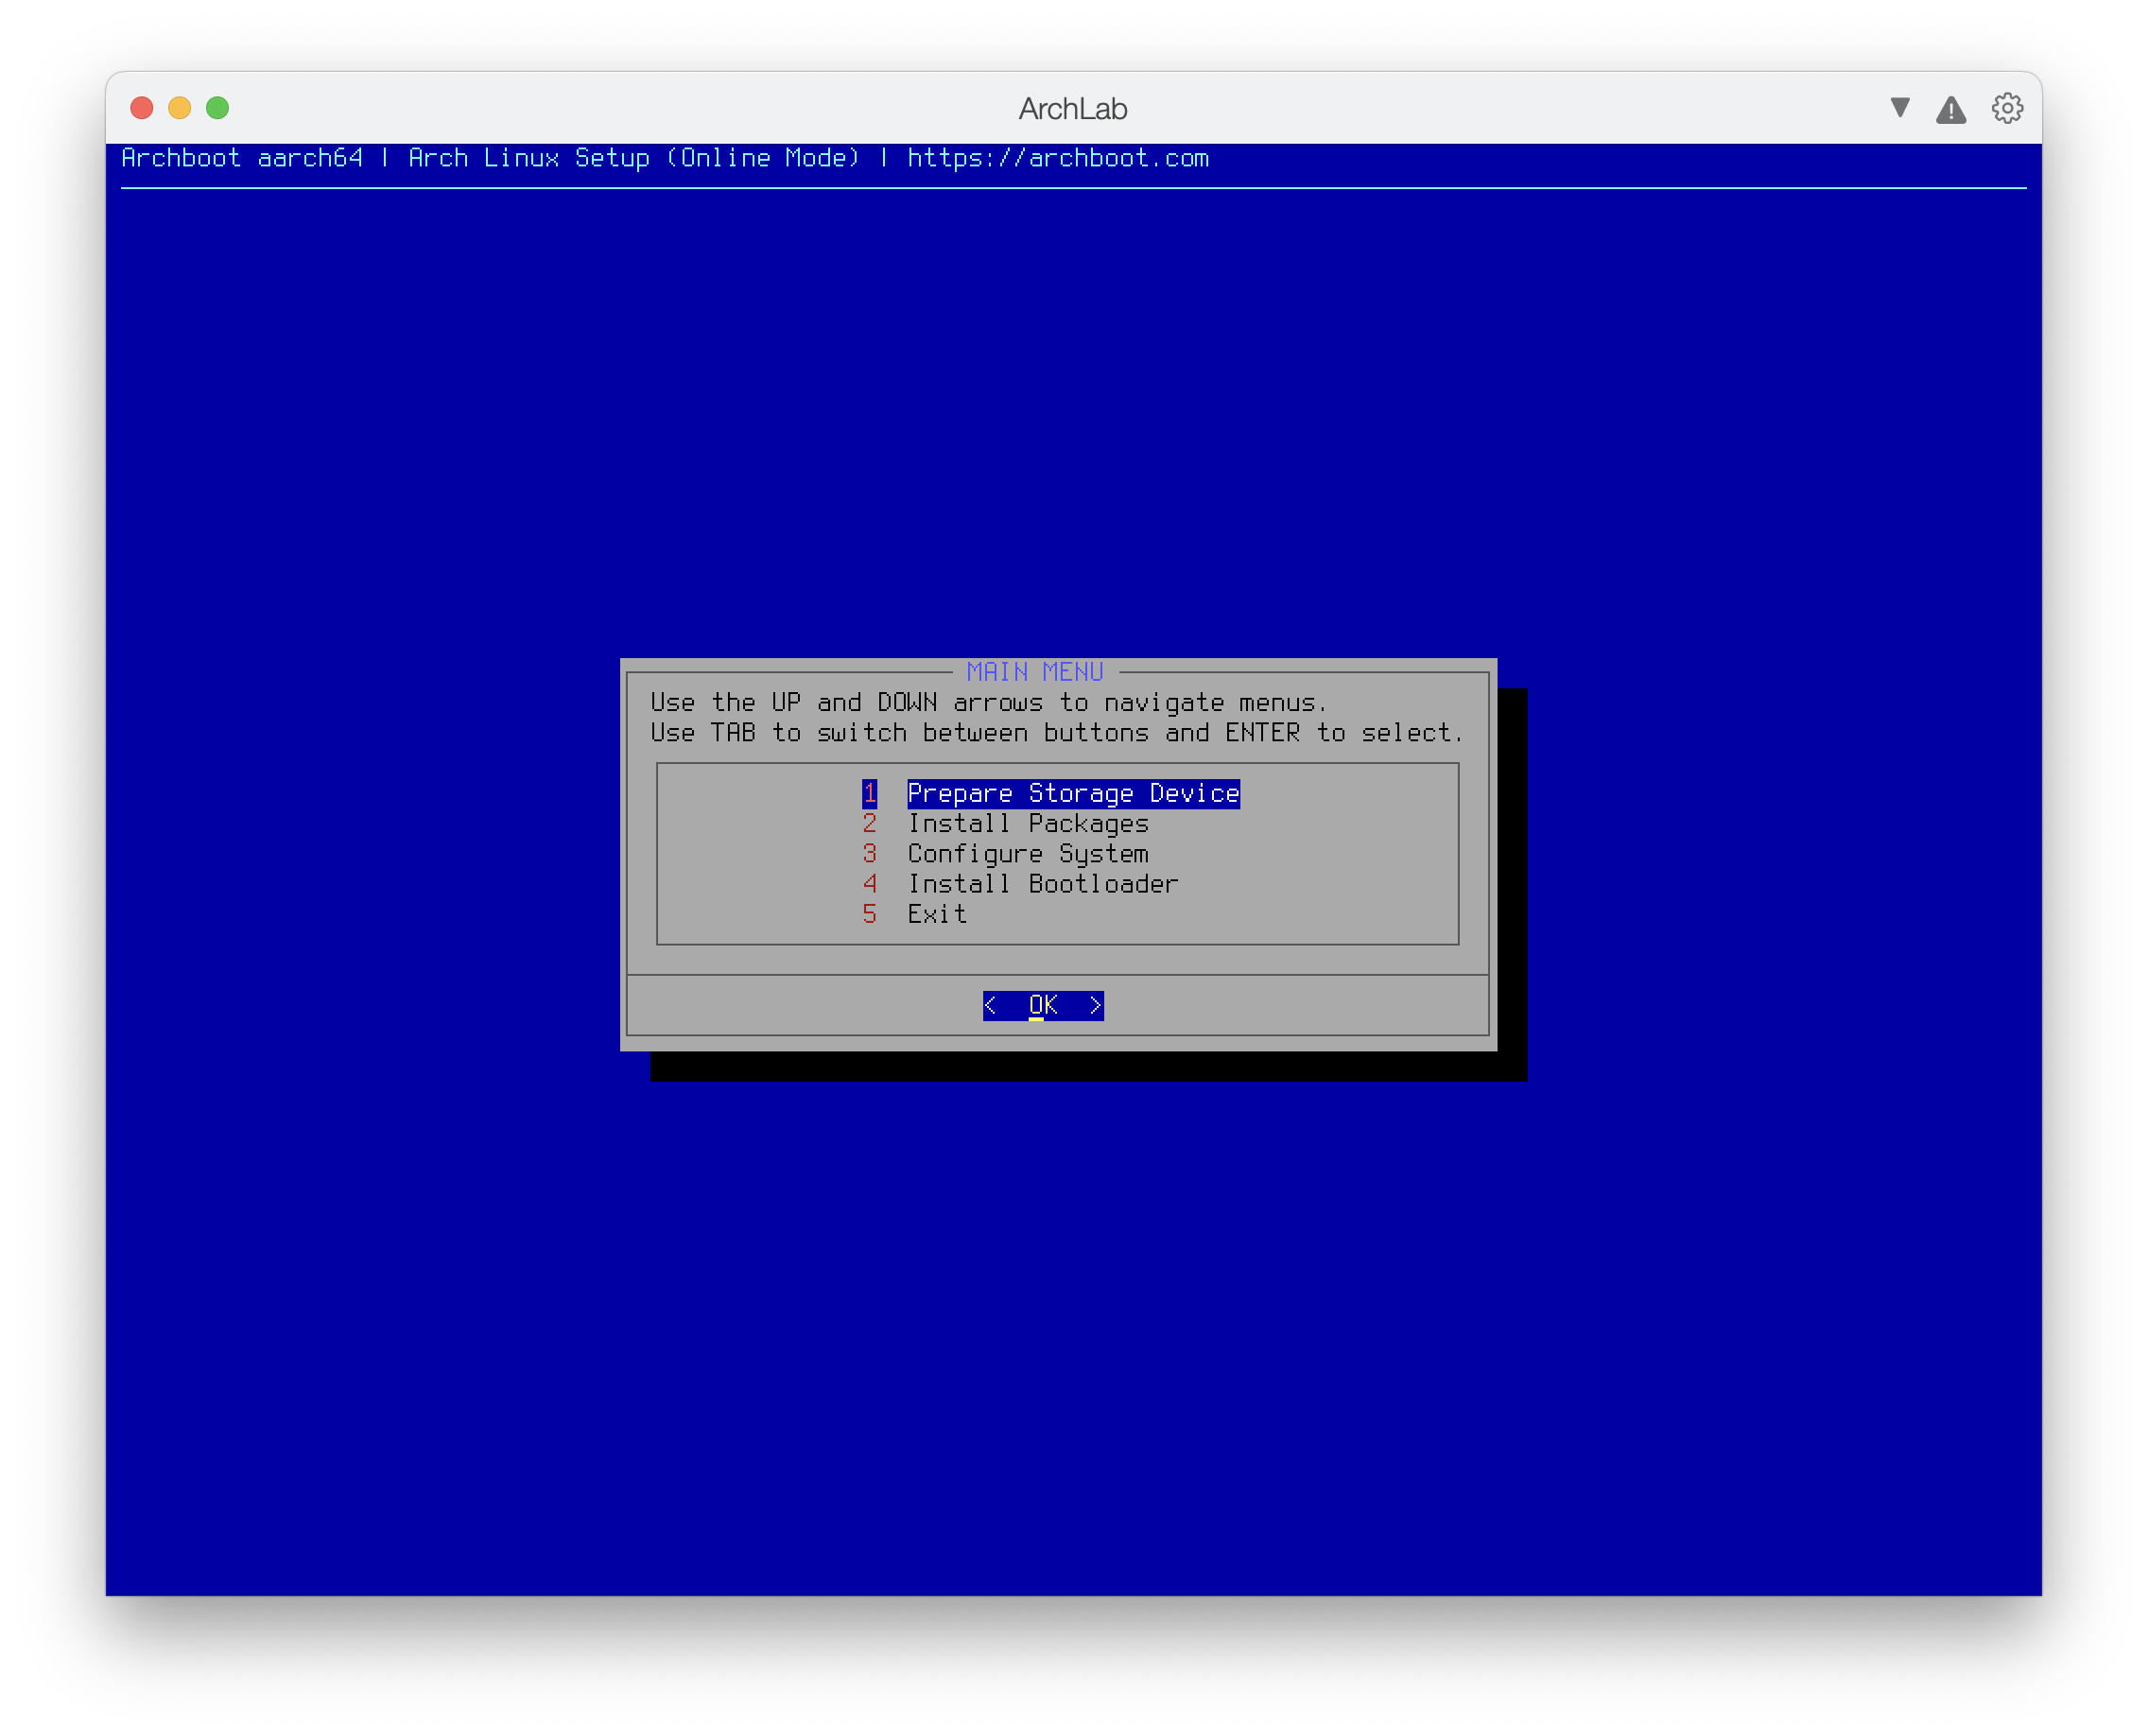The height and width of the screenshot is (1736, 2148).
Task: Click the left angle bracket of OK
Action: pyautogui.click(x=990, y=1005)
